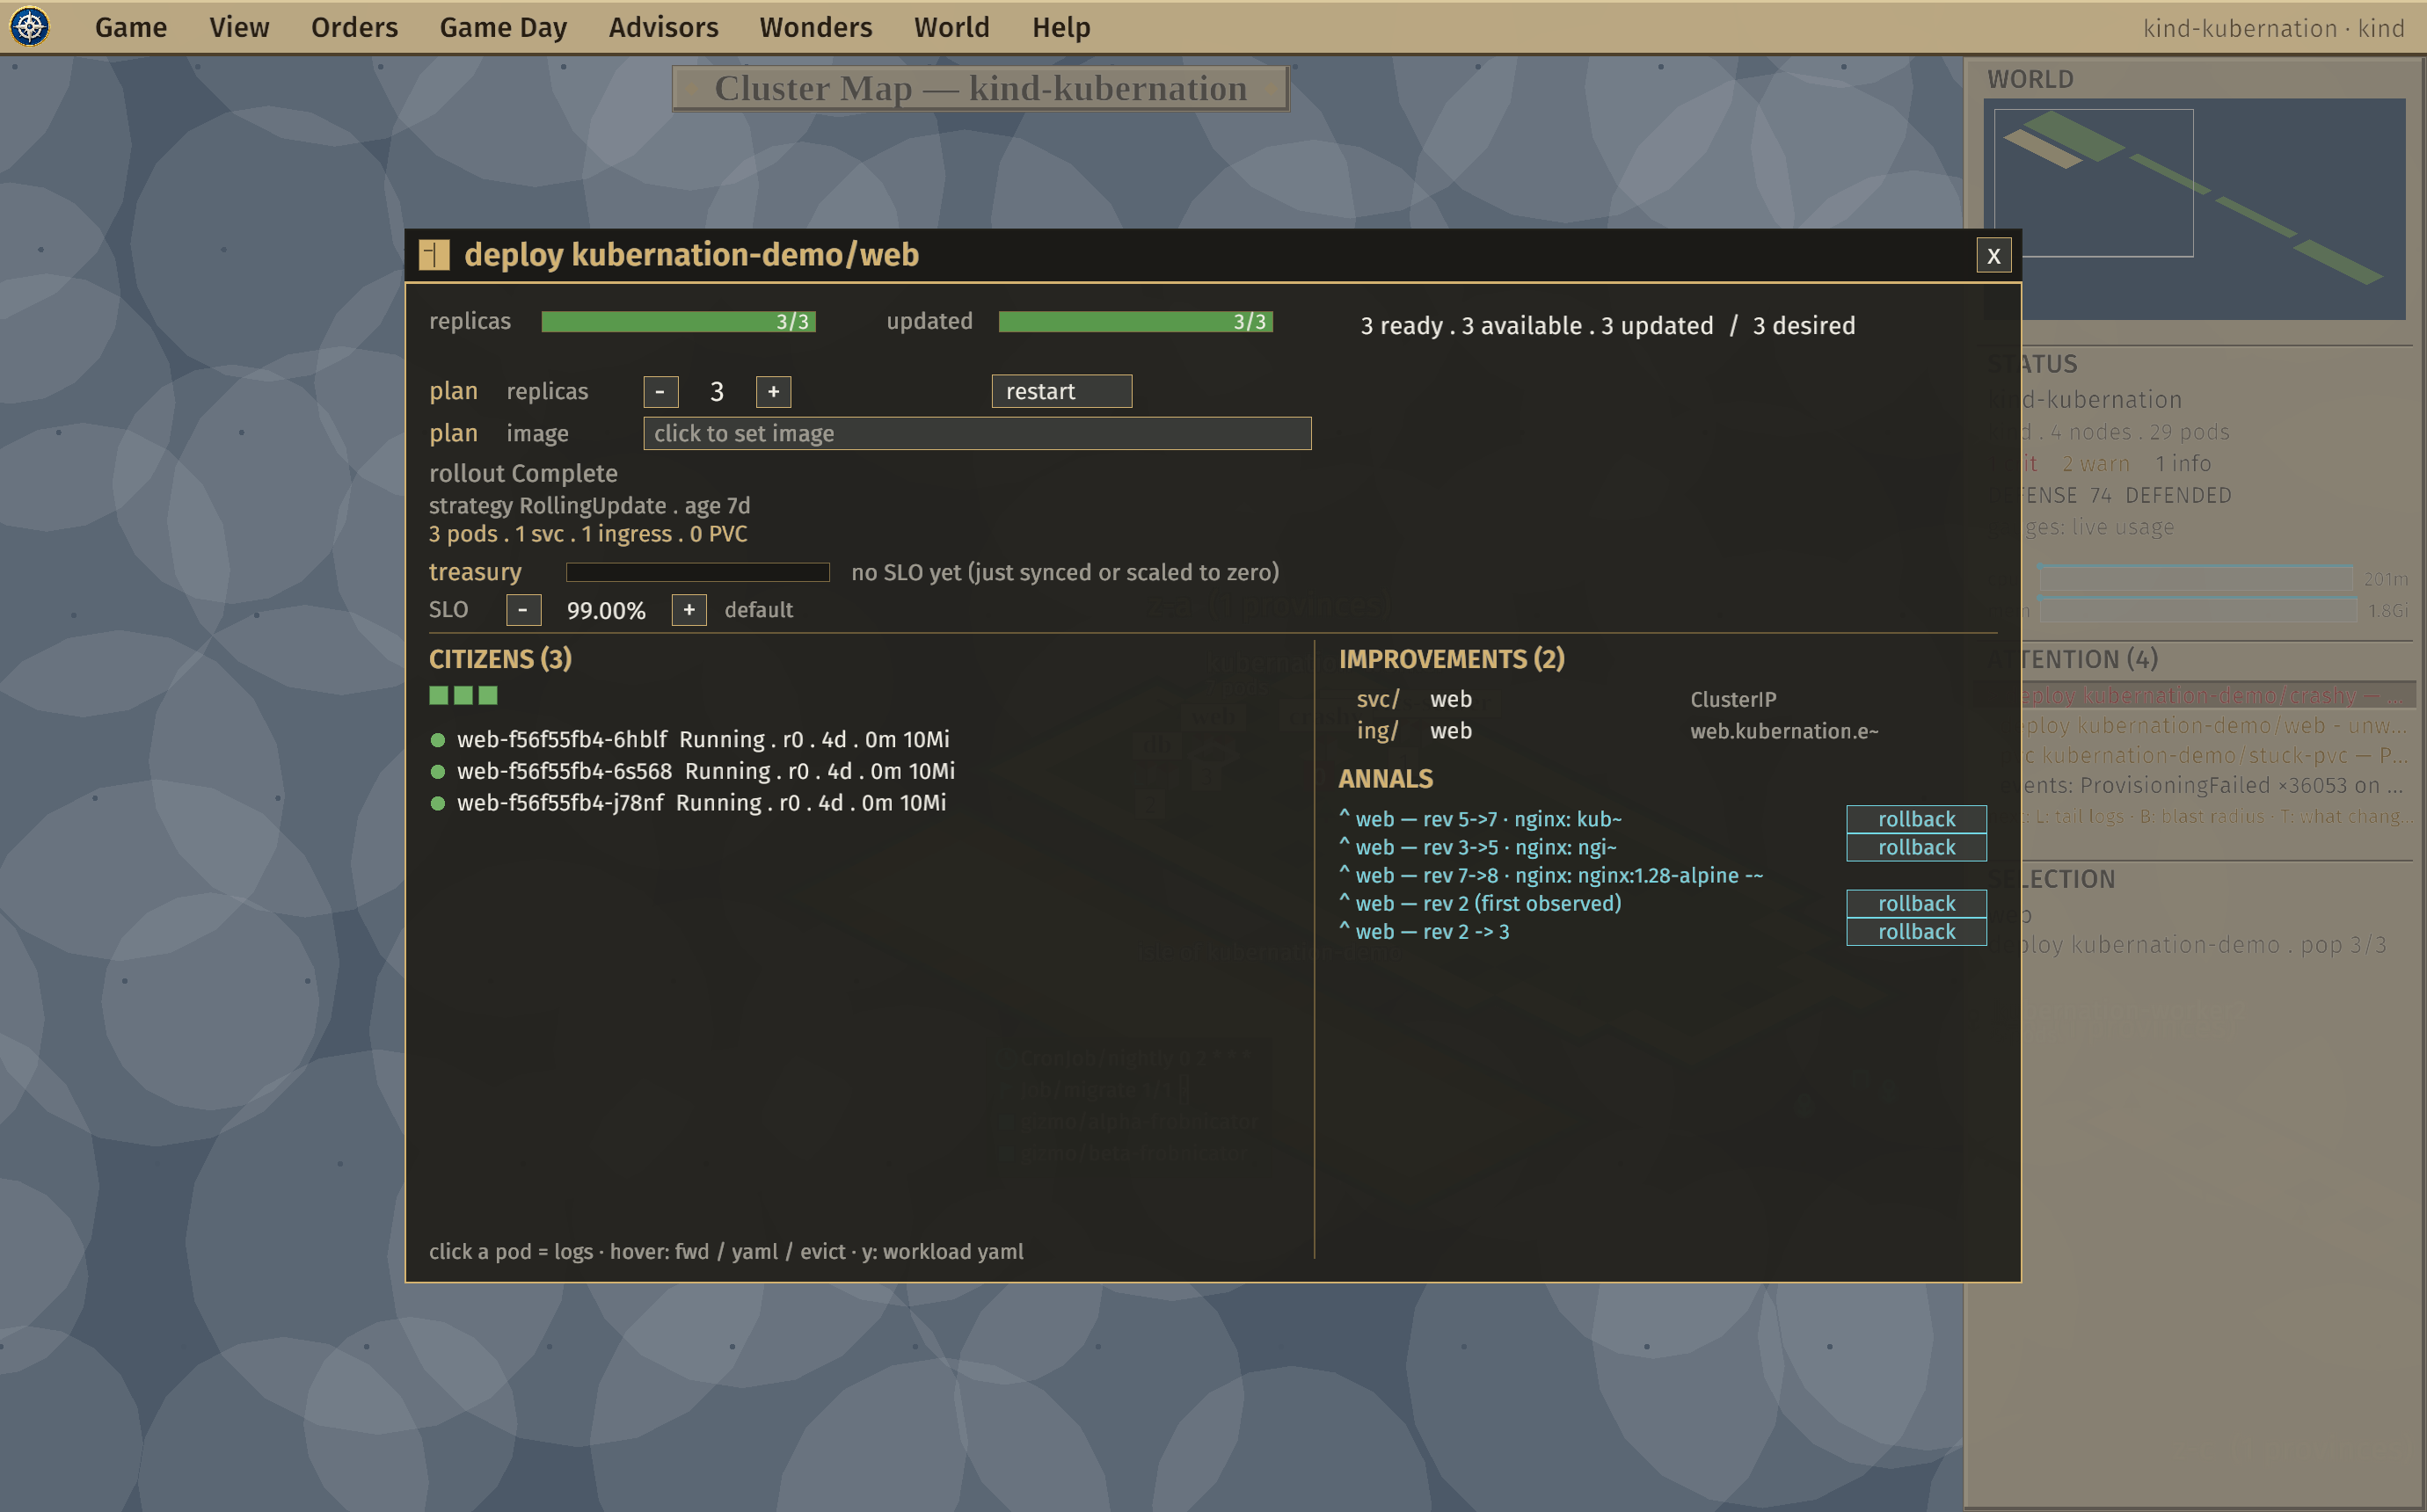Screen dimensions: 2427x1512
Task: Click the updated 3/3 progress bar
Action: (x=1135, y=322)
